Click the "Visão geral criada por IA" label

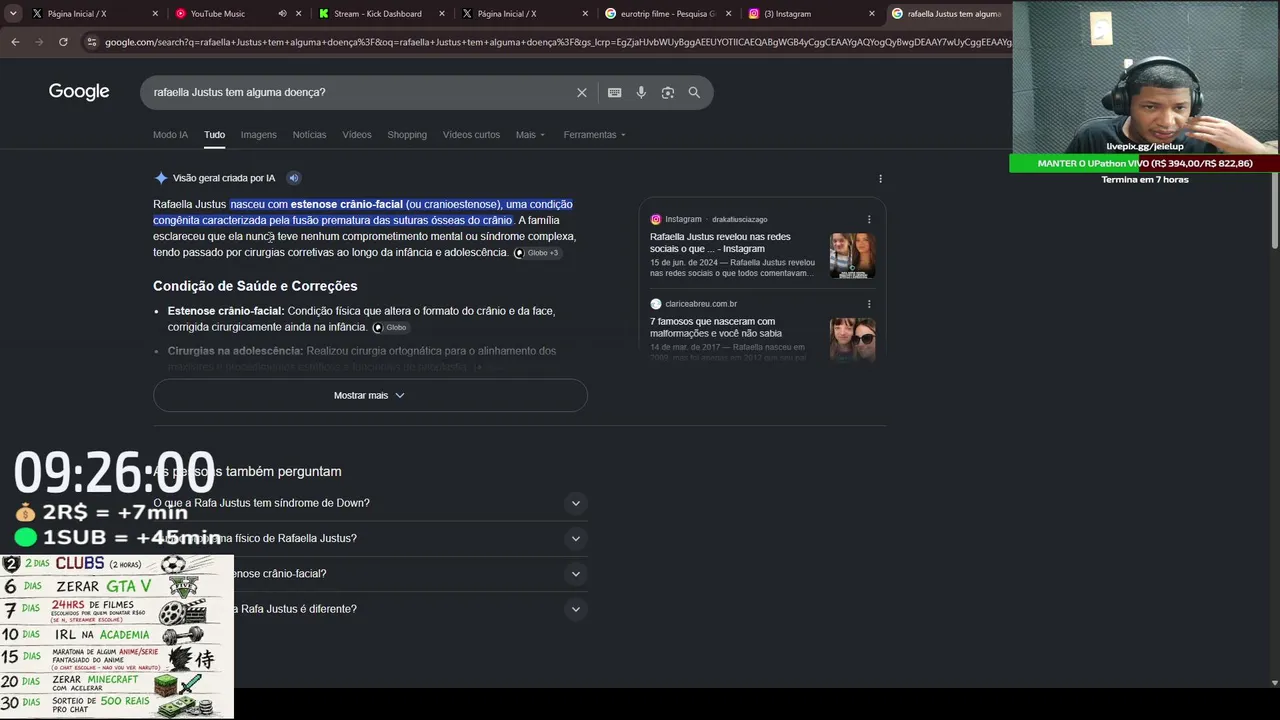click(224, 178)
